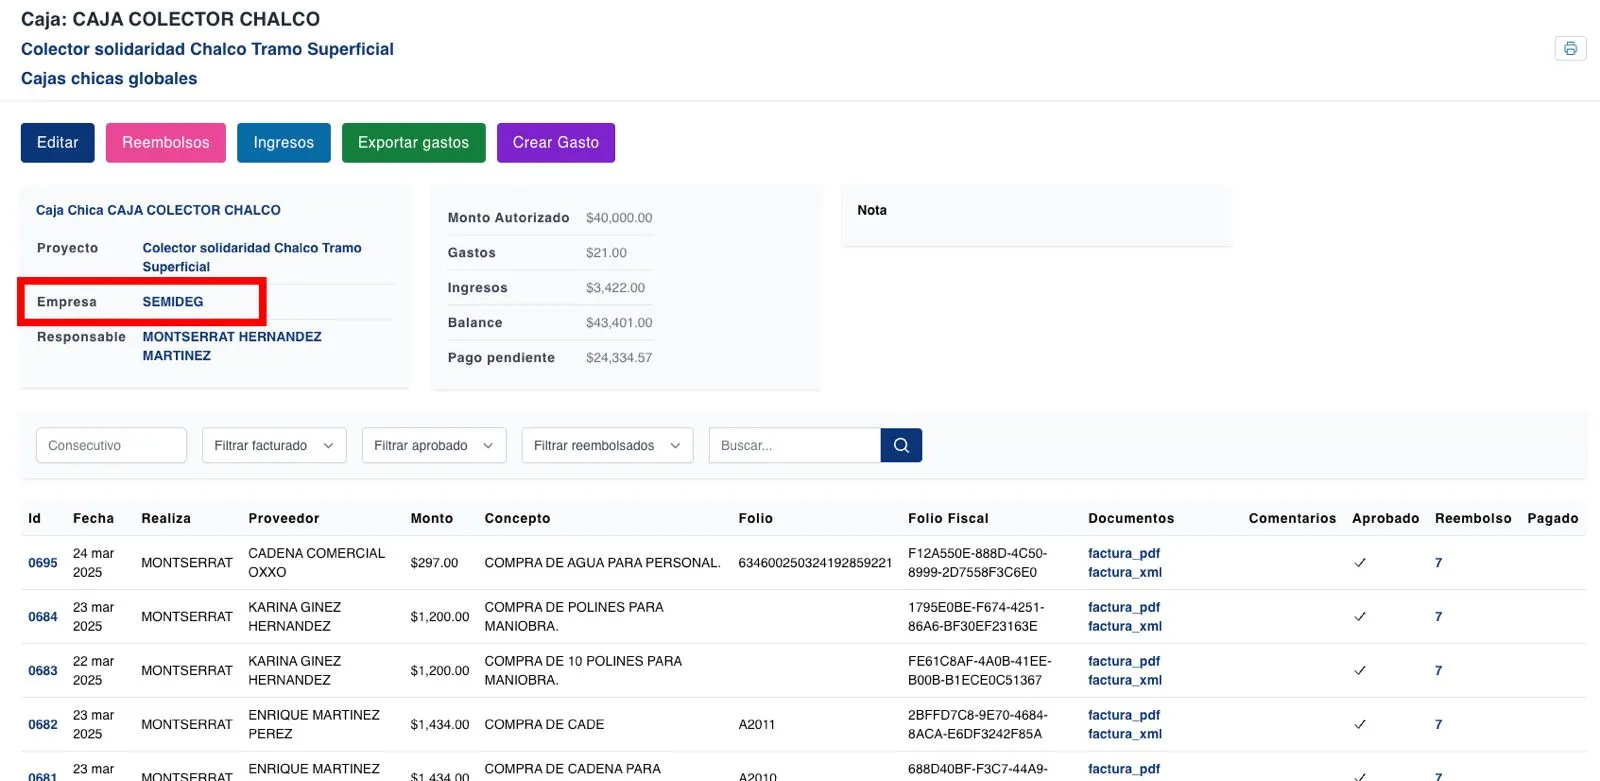Focus the Buscar search box
Viewport: 1600px width, 781px height.
point(794,445)
